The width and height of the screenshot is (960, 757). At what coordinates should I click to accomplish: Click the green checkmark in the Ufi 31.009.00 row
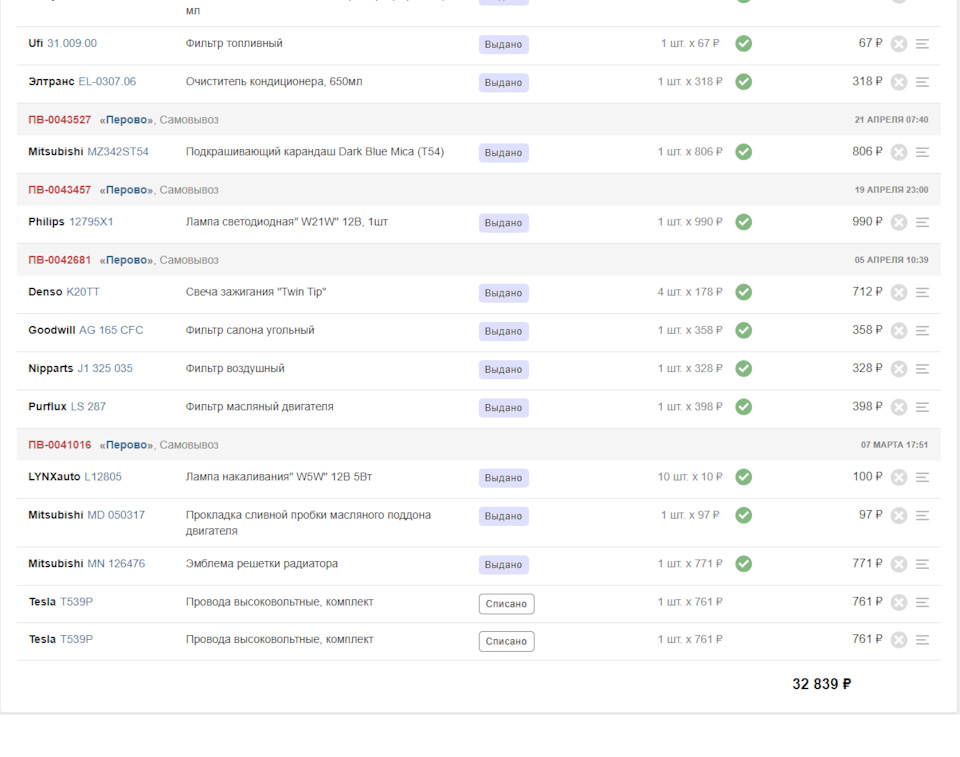[x=743, y=43]
